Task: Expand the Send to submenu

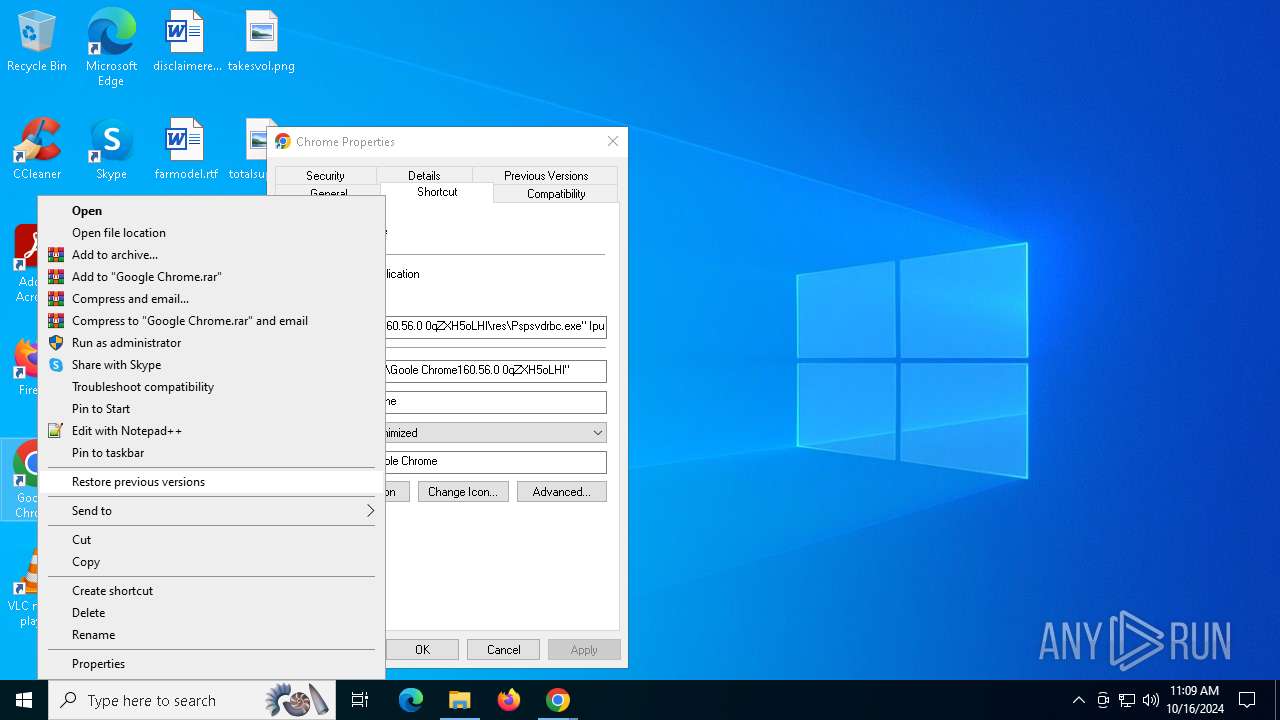Action: tap(211, 511)
